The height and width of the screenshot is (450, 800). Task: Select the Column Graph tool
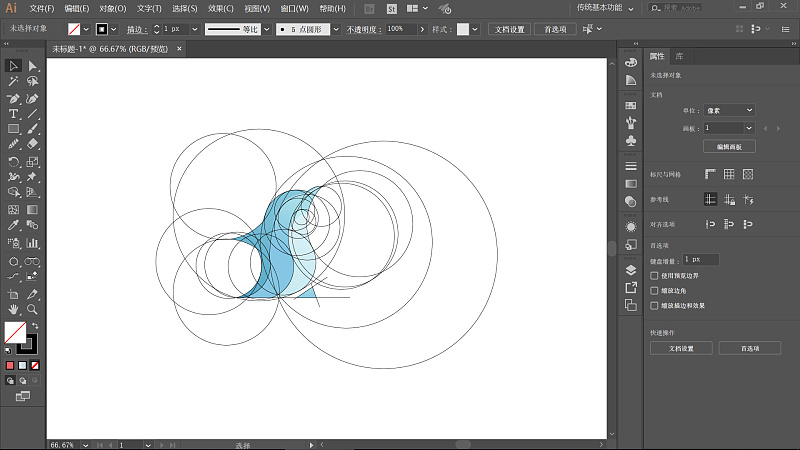click(33, 243)
